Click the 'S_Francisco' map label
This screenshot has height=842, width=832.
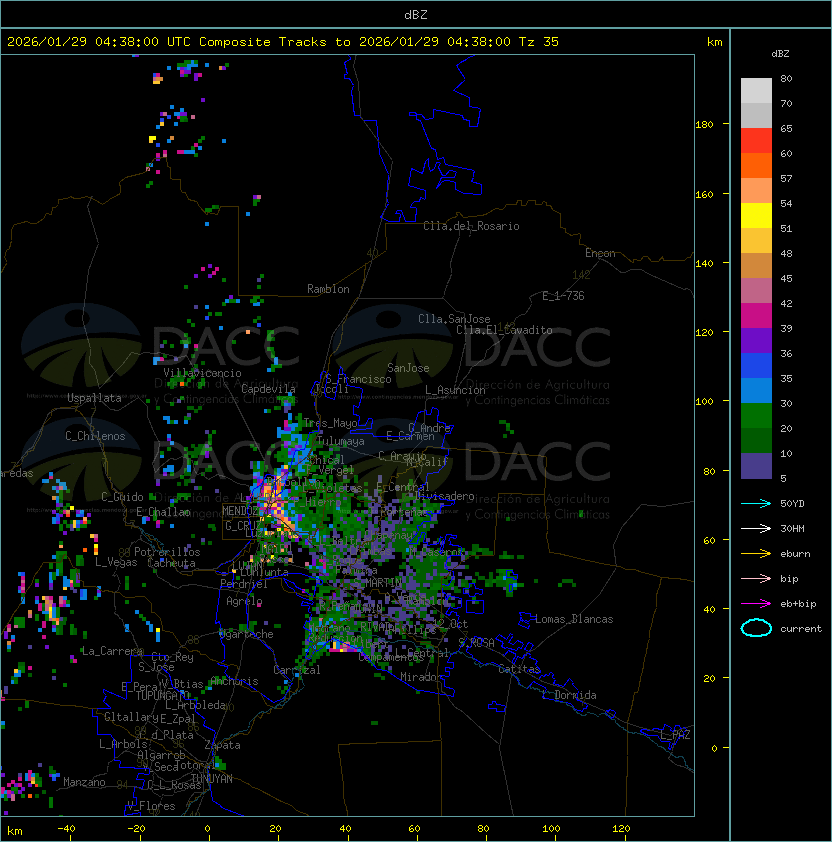[358, 379]
